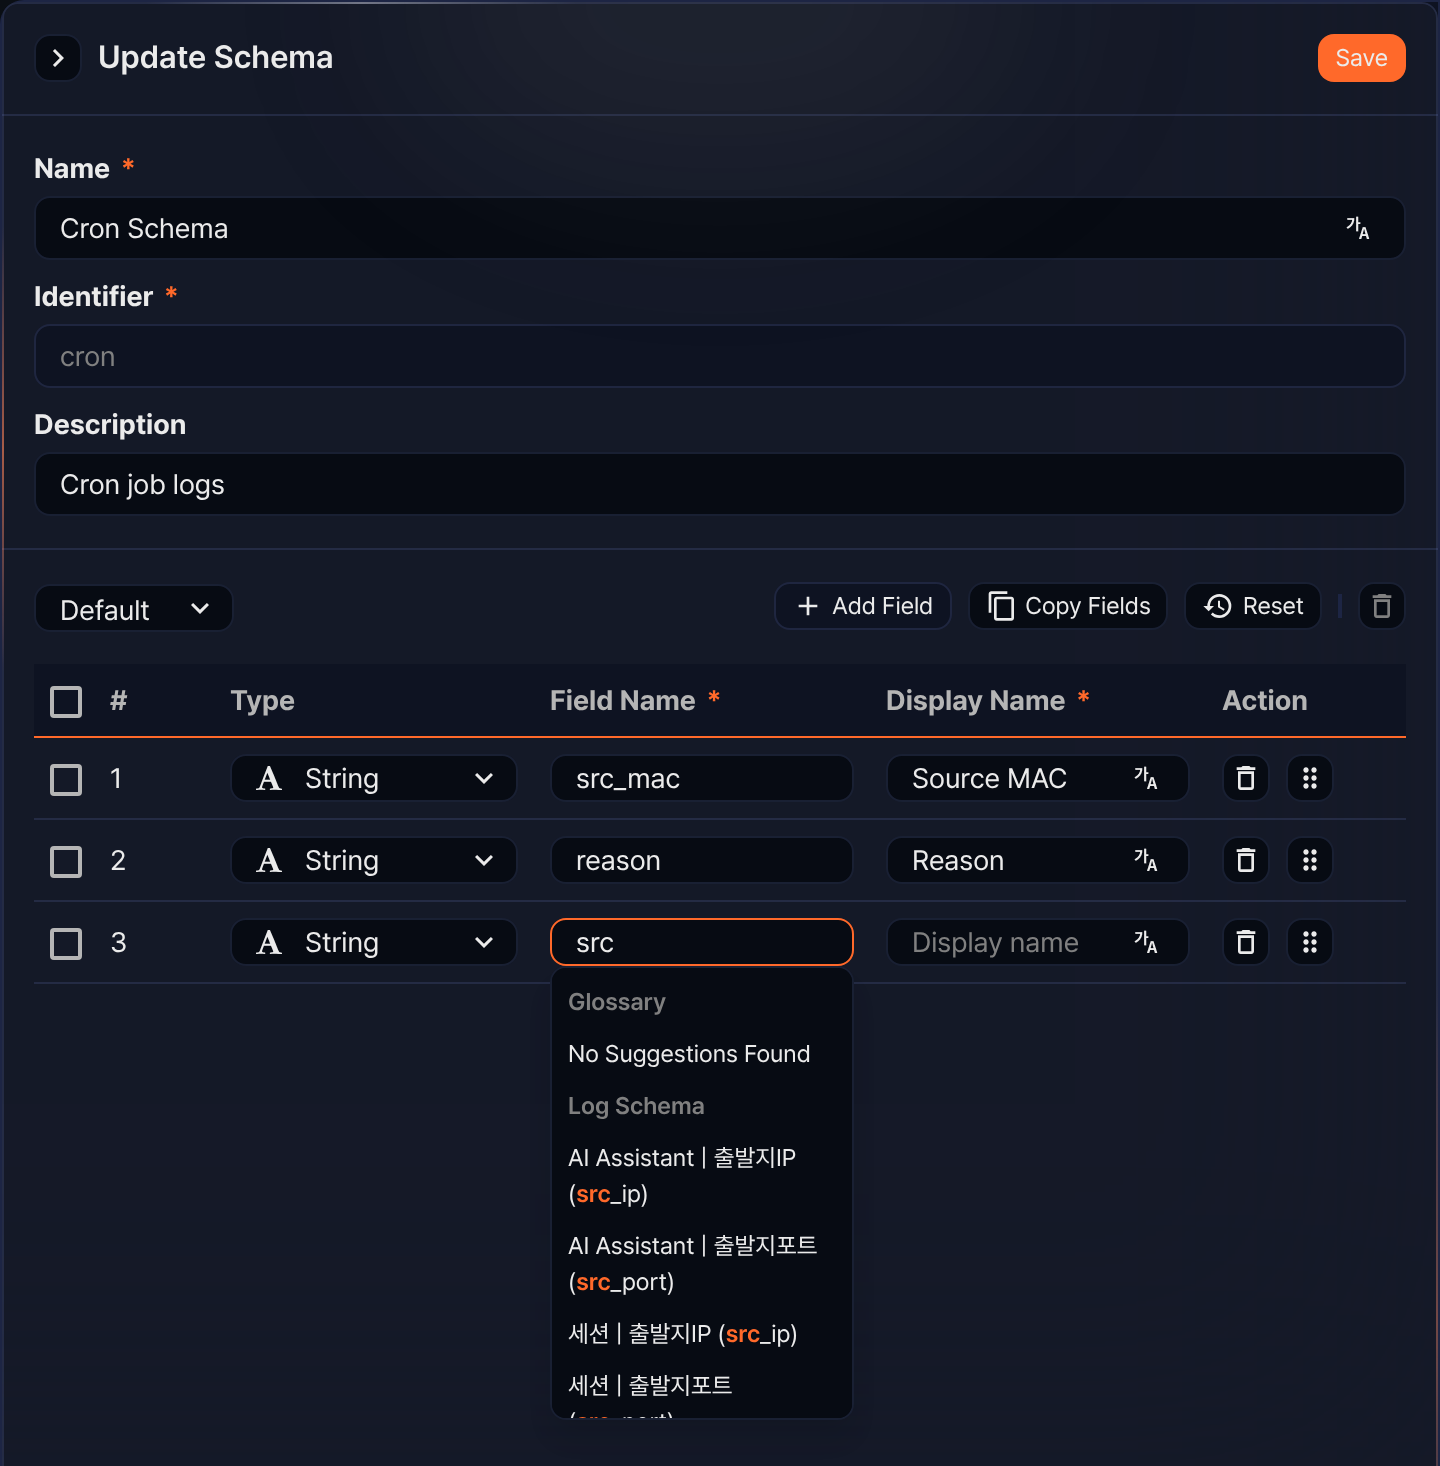Delete the row 3 field
The image size is (1440, 1466).
[1246, 942]
